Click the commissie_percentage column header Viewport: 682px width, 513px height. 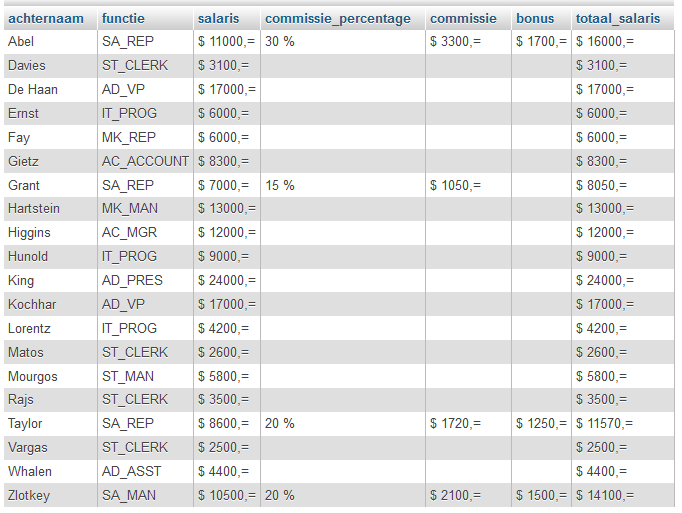pos(337,19)
